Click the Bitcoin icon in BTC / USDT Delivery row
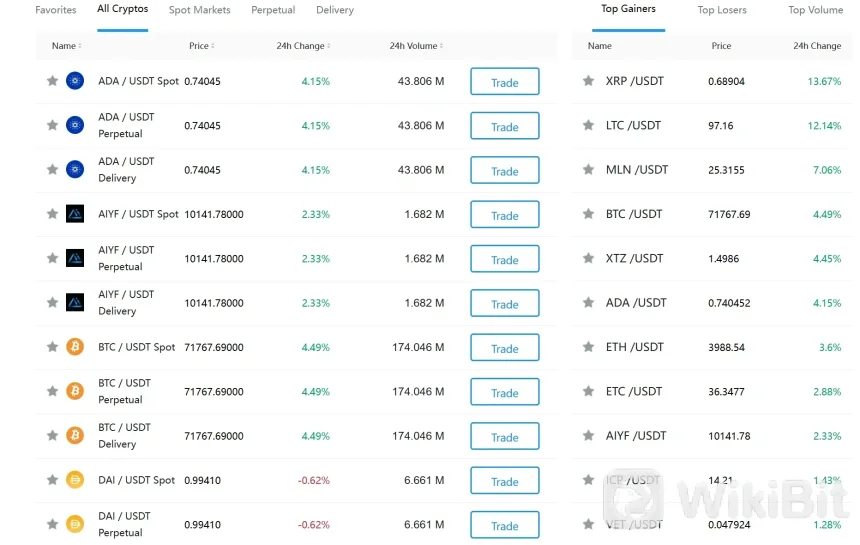 pos(75,435)
